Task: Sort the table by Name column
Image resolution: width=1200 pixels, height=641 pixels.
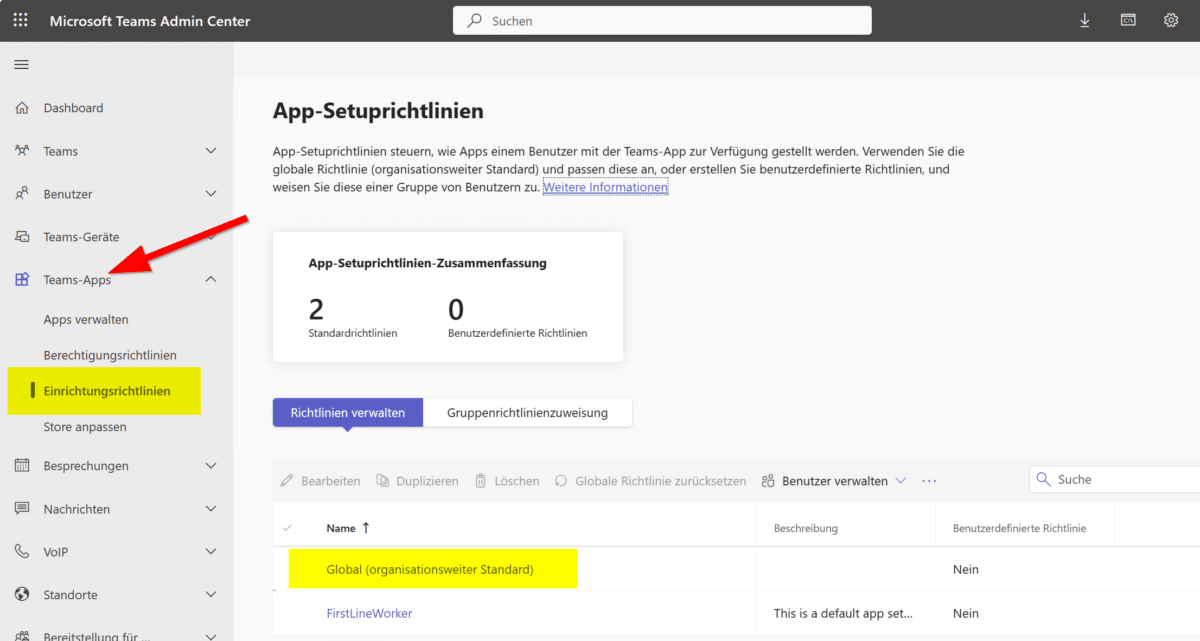Action: 341,528
